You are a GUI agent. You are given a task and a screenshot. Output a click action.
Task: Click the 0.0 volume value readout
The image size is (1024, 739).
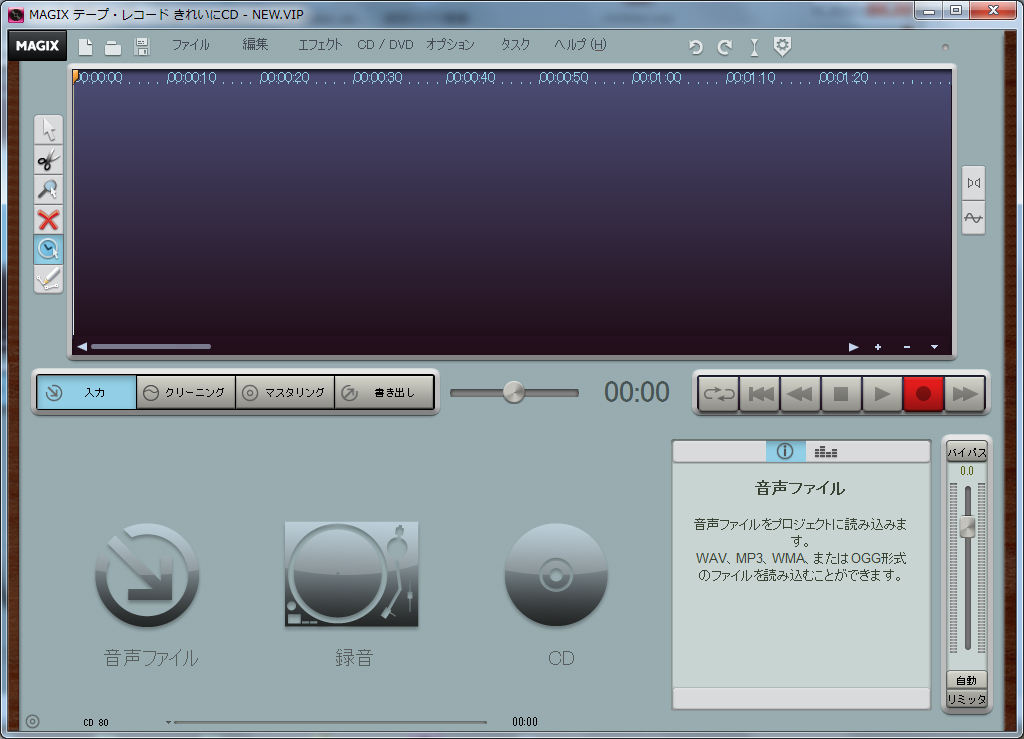[967, 471]
